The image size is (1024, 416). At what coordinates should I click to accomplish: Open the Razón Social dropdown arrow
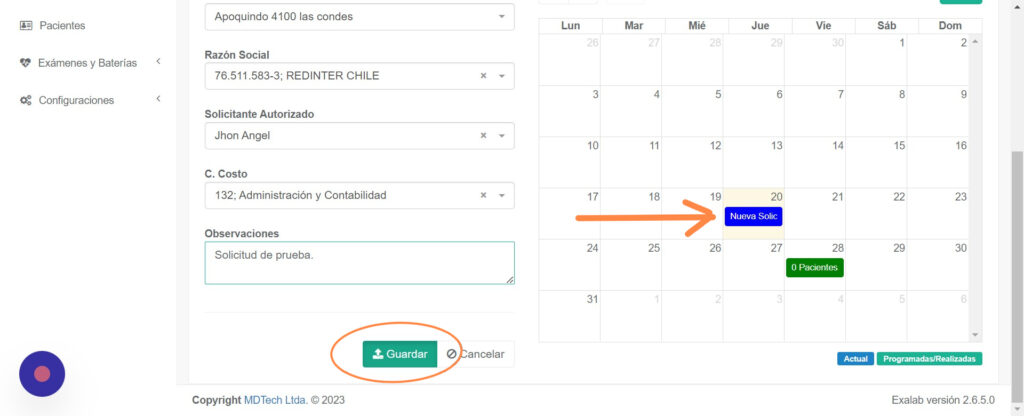pos(502,76)
